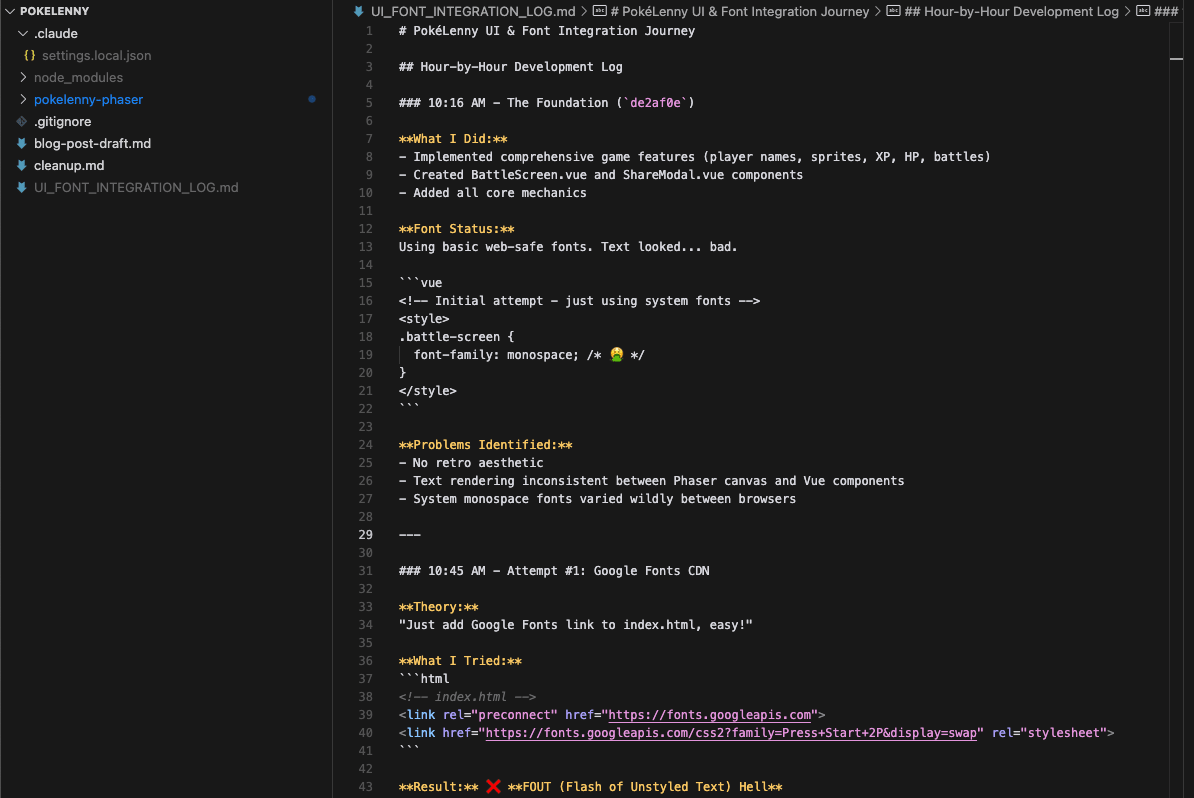
Task: Select the node_modules folder name
Action: coord(78,77)
